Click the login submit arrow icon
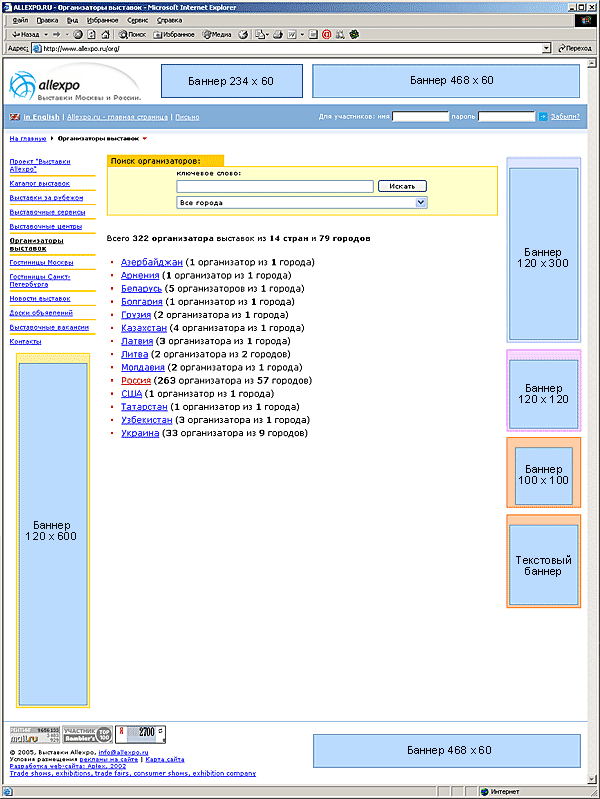 [543, 117]
